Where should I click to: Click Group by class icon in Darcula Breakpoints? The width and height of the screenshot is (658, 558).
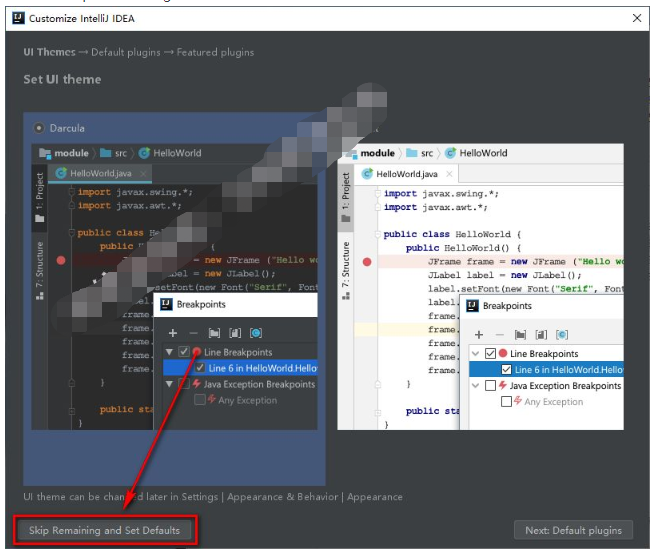click(x=256, y=333)
